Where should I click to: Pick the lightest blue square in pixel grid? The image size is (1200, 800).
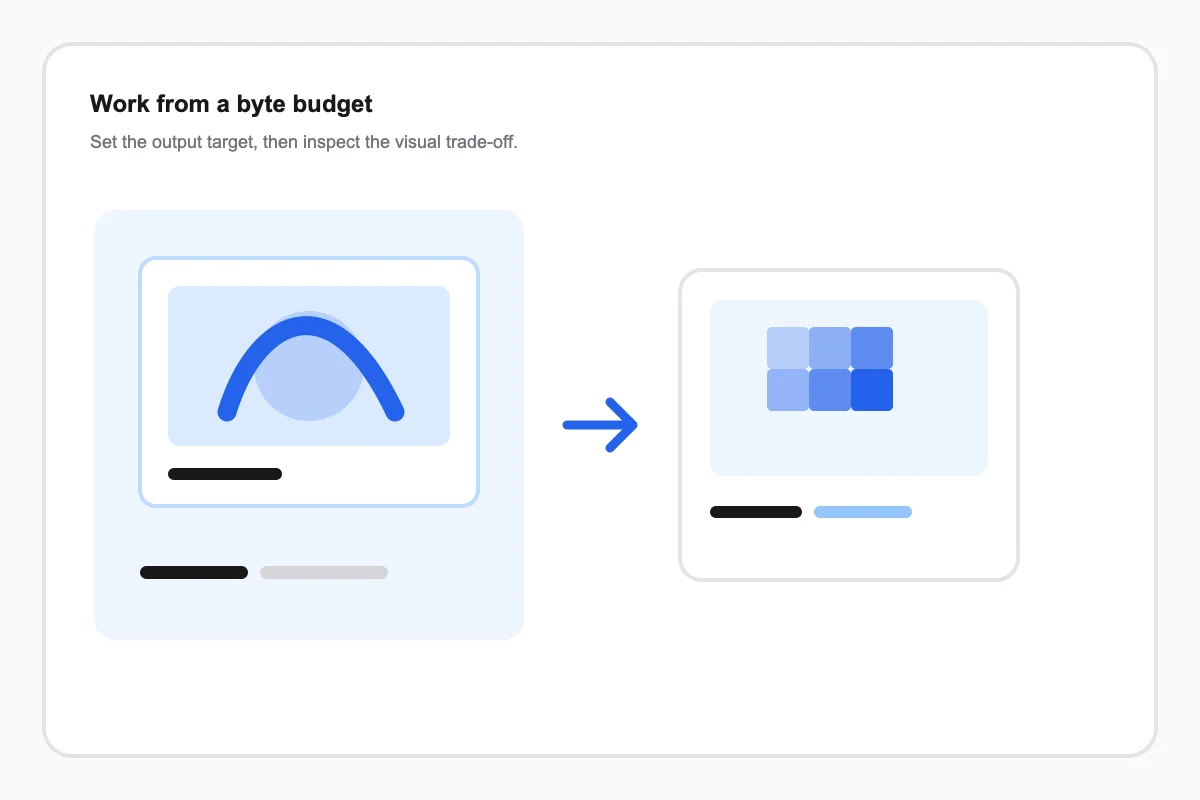click(x=788, y=348)
